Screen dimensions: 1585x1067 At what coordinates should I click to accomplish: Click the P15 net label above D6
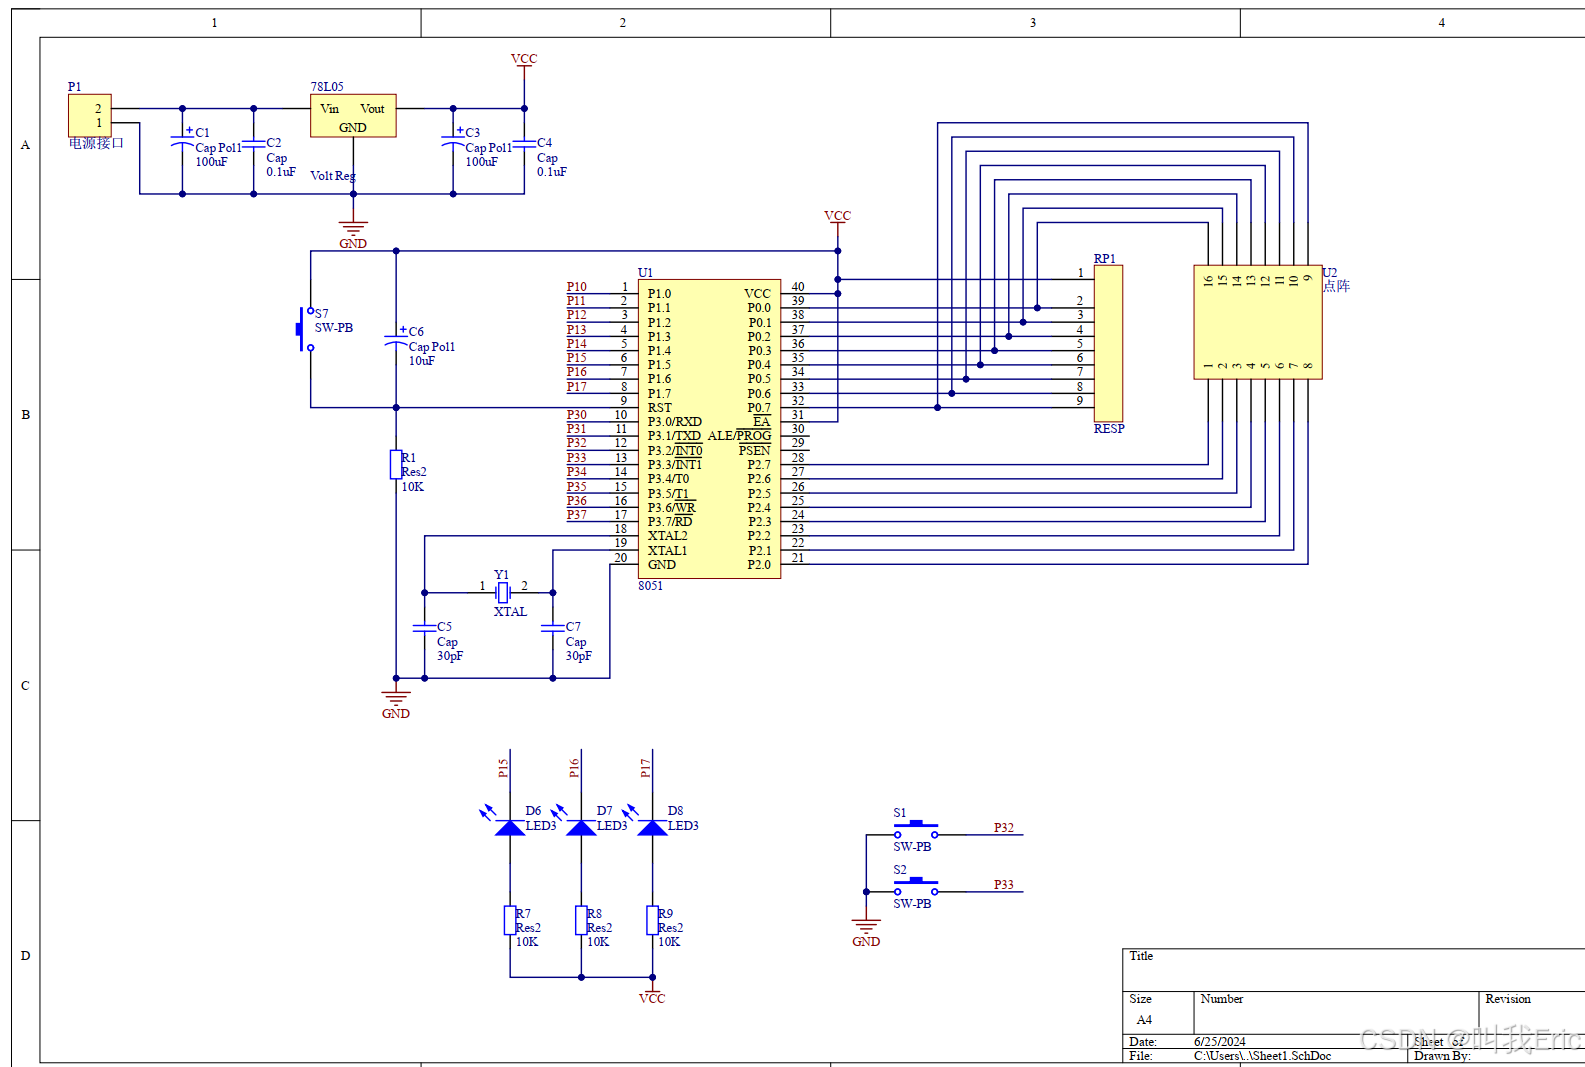[x=503, y=768]
